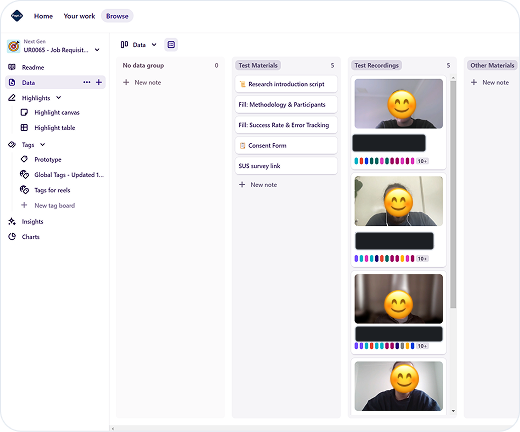Screen dimensions: 520x432
Task: Open Consent Form note
Action: click(286, 145)
